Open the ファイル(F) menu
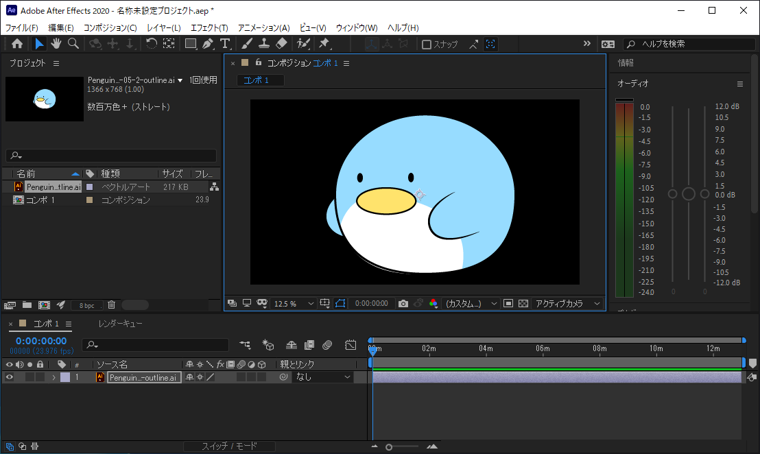The width and height of the screenshot is (760, 454). tap(22, 28)
